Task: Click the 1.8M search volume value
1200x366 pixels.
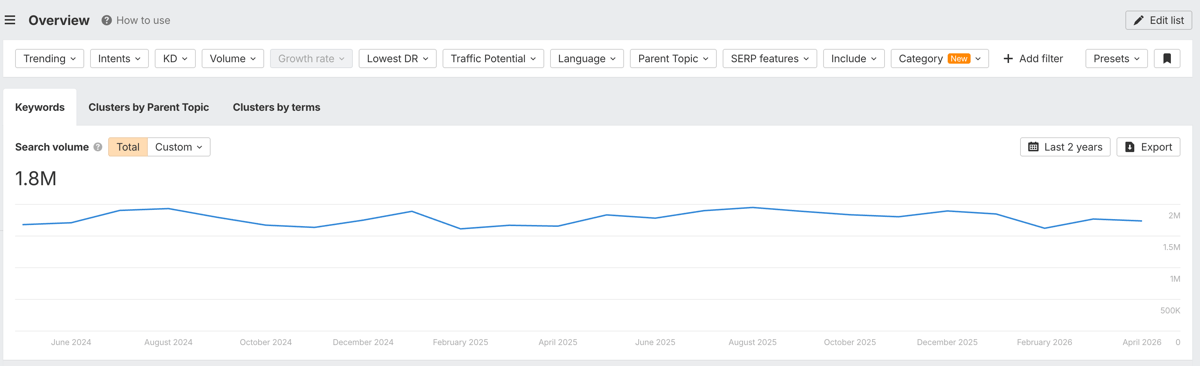Action: tap(36, 179)
